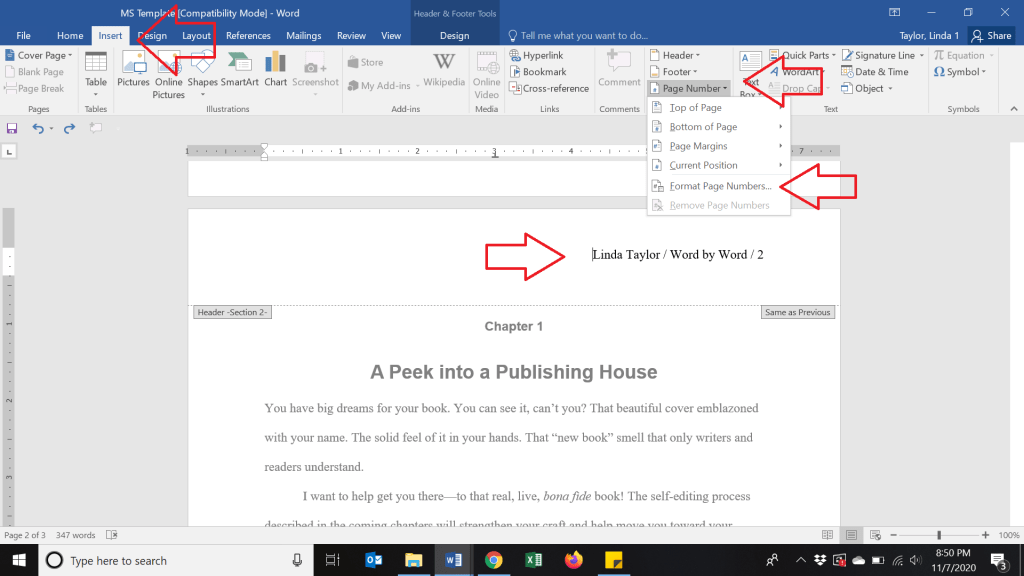
Task: Switch to Web Layout view in the status bar
Action: (x=875, y=535)
